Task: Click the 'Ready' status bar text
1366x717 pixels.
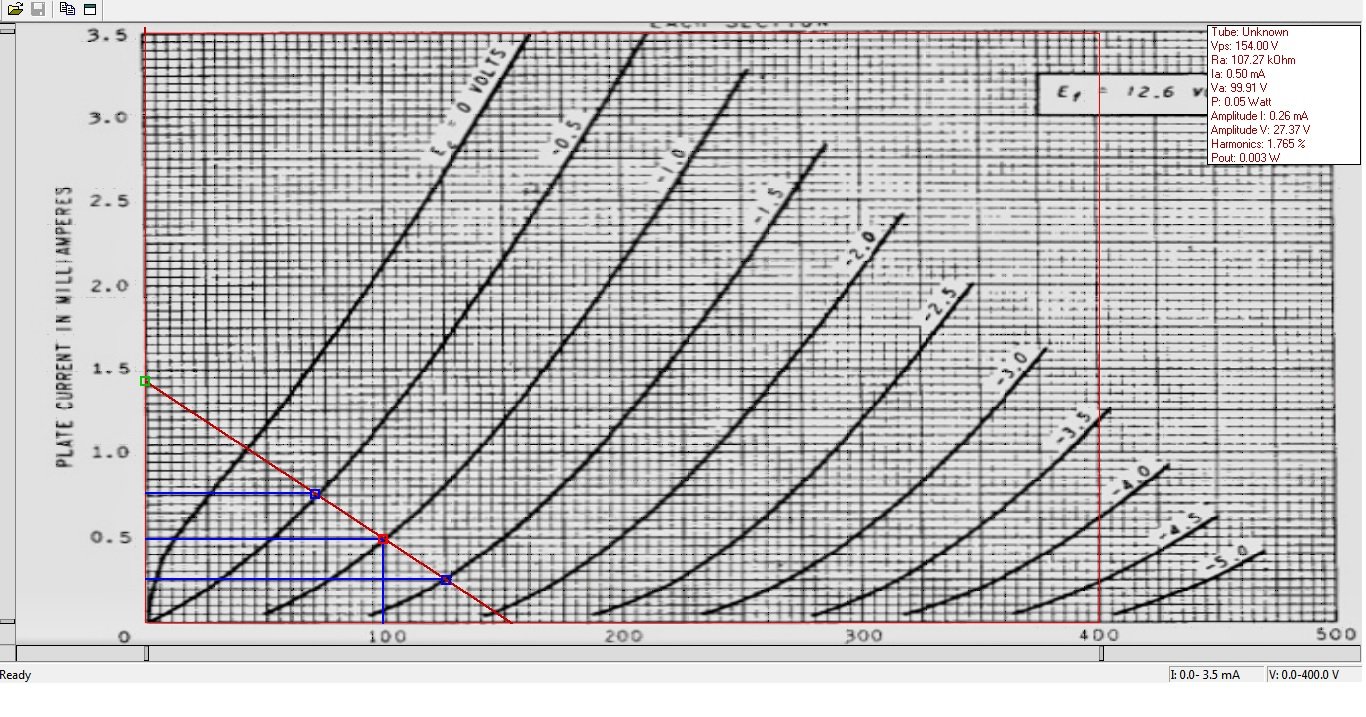Action: [16, 675]
